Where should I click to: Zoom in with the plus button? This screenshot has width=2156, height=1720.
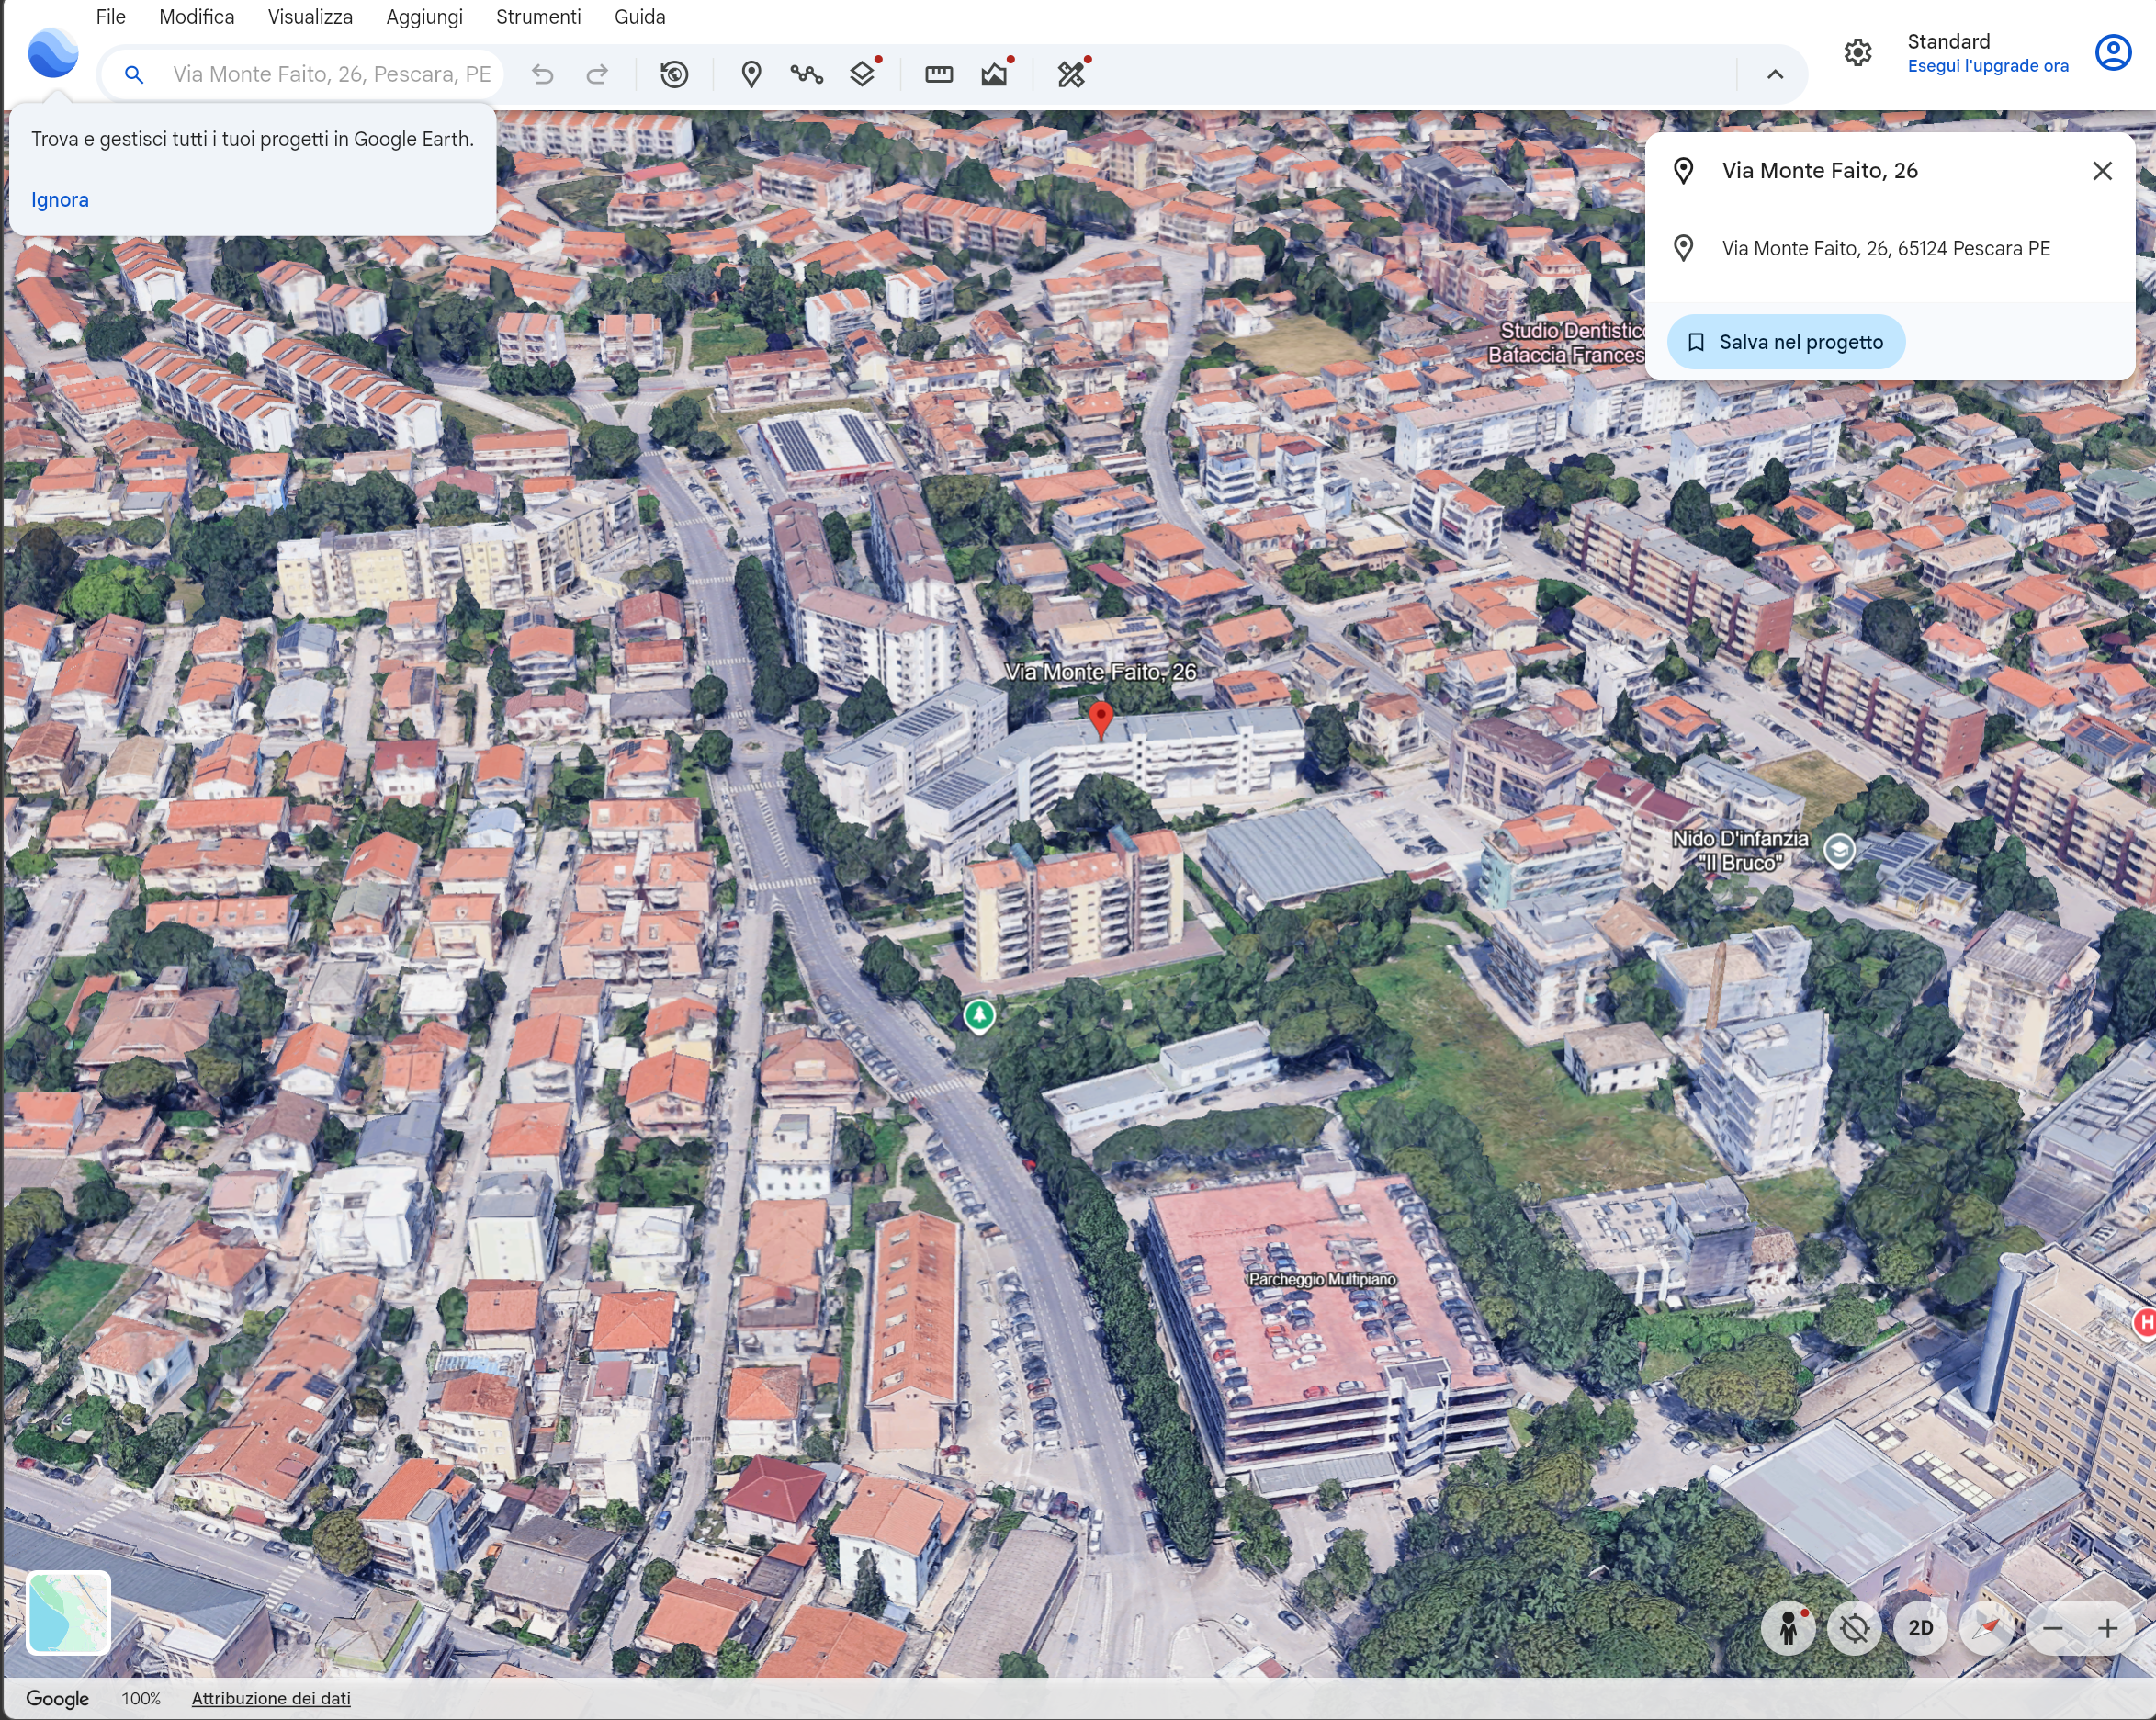(x=2107, y=1628)
